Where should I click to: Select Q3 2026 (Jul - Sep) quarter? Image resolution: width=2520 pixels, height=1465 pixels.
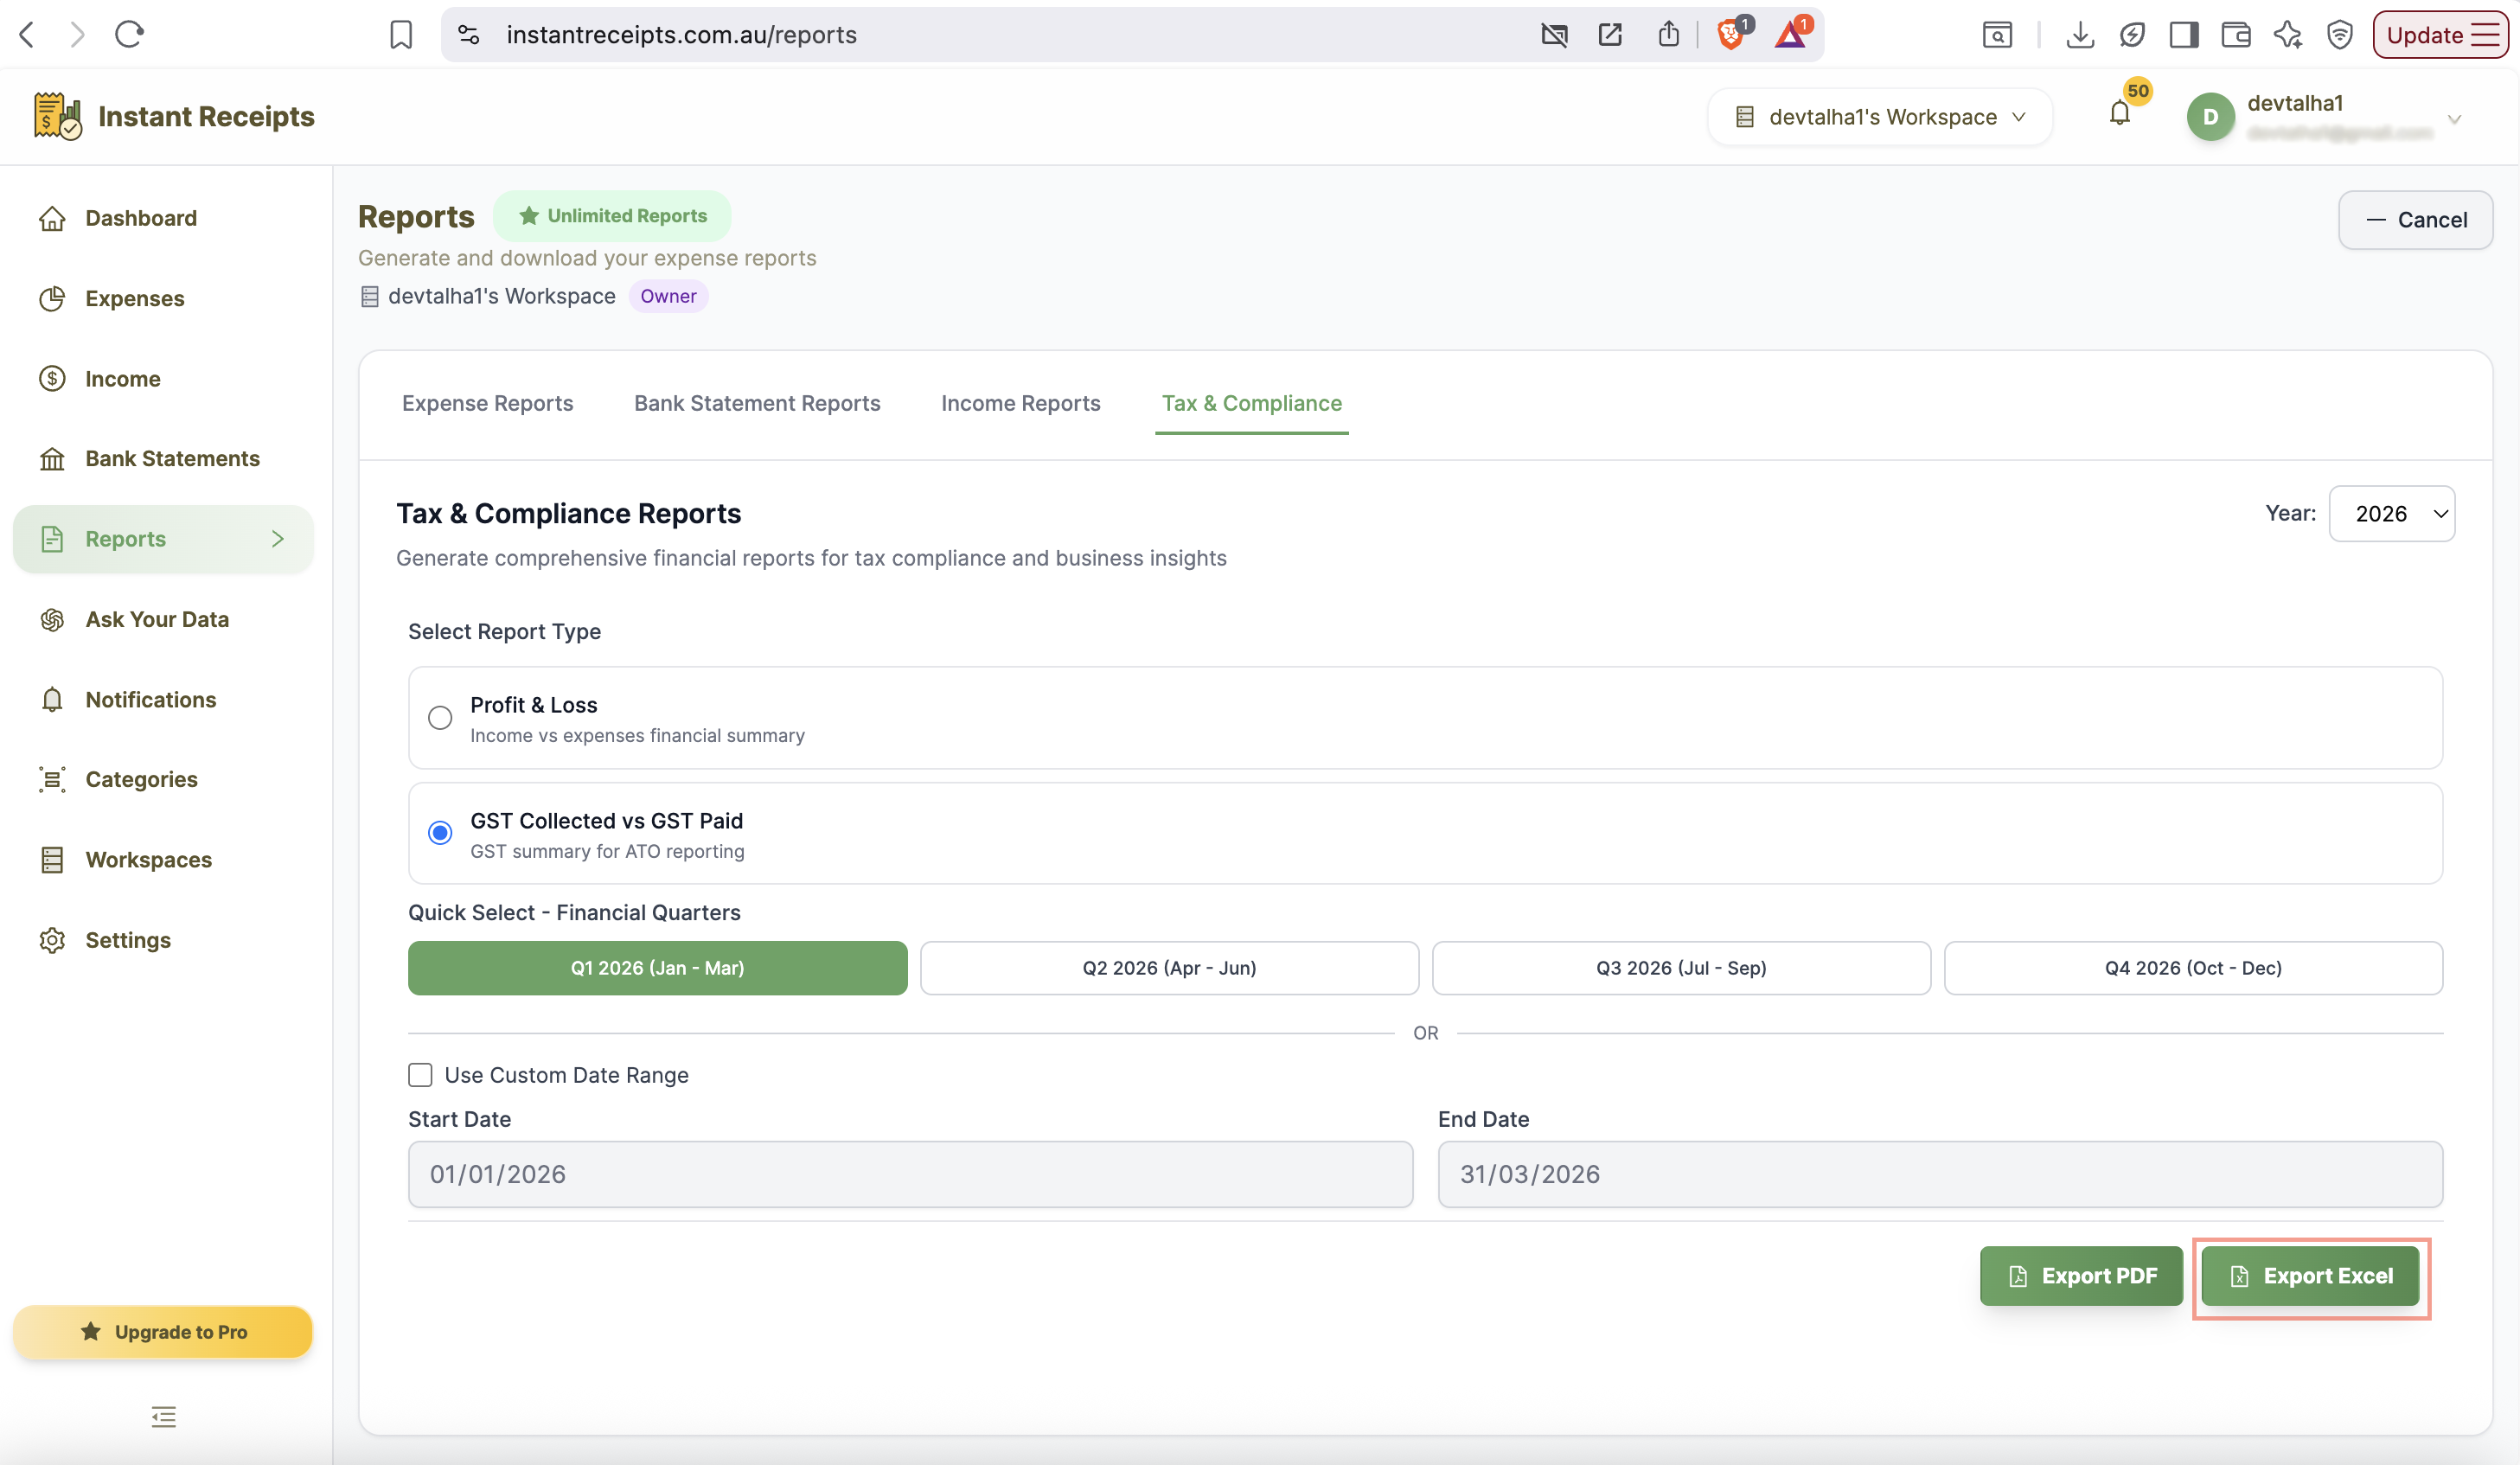(1681, 967)
